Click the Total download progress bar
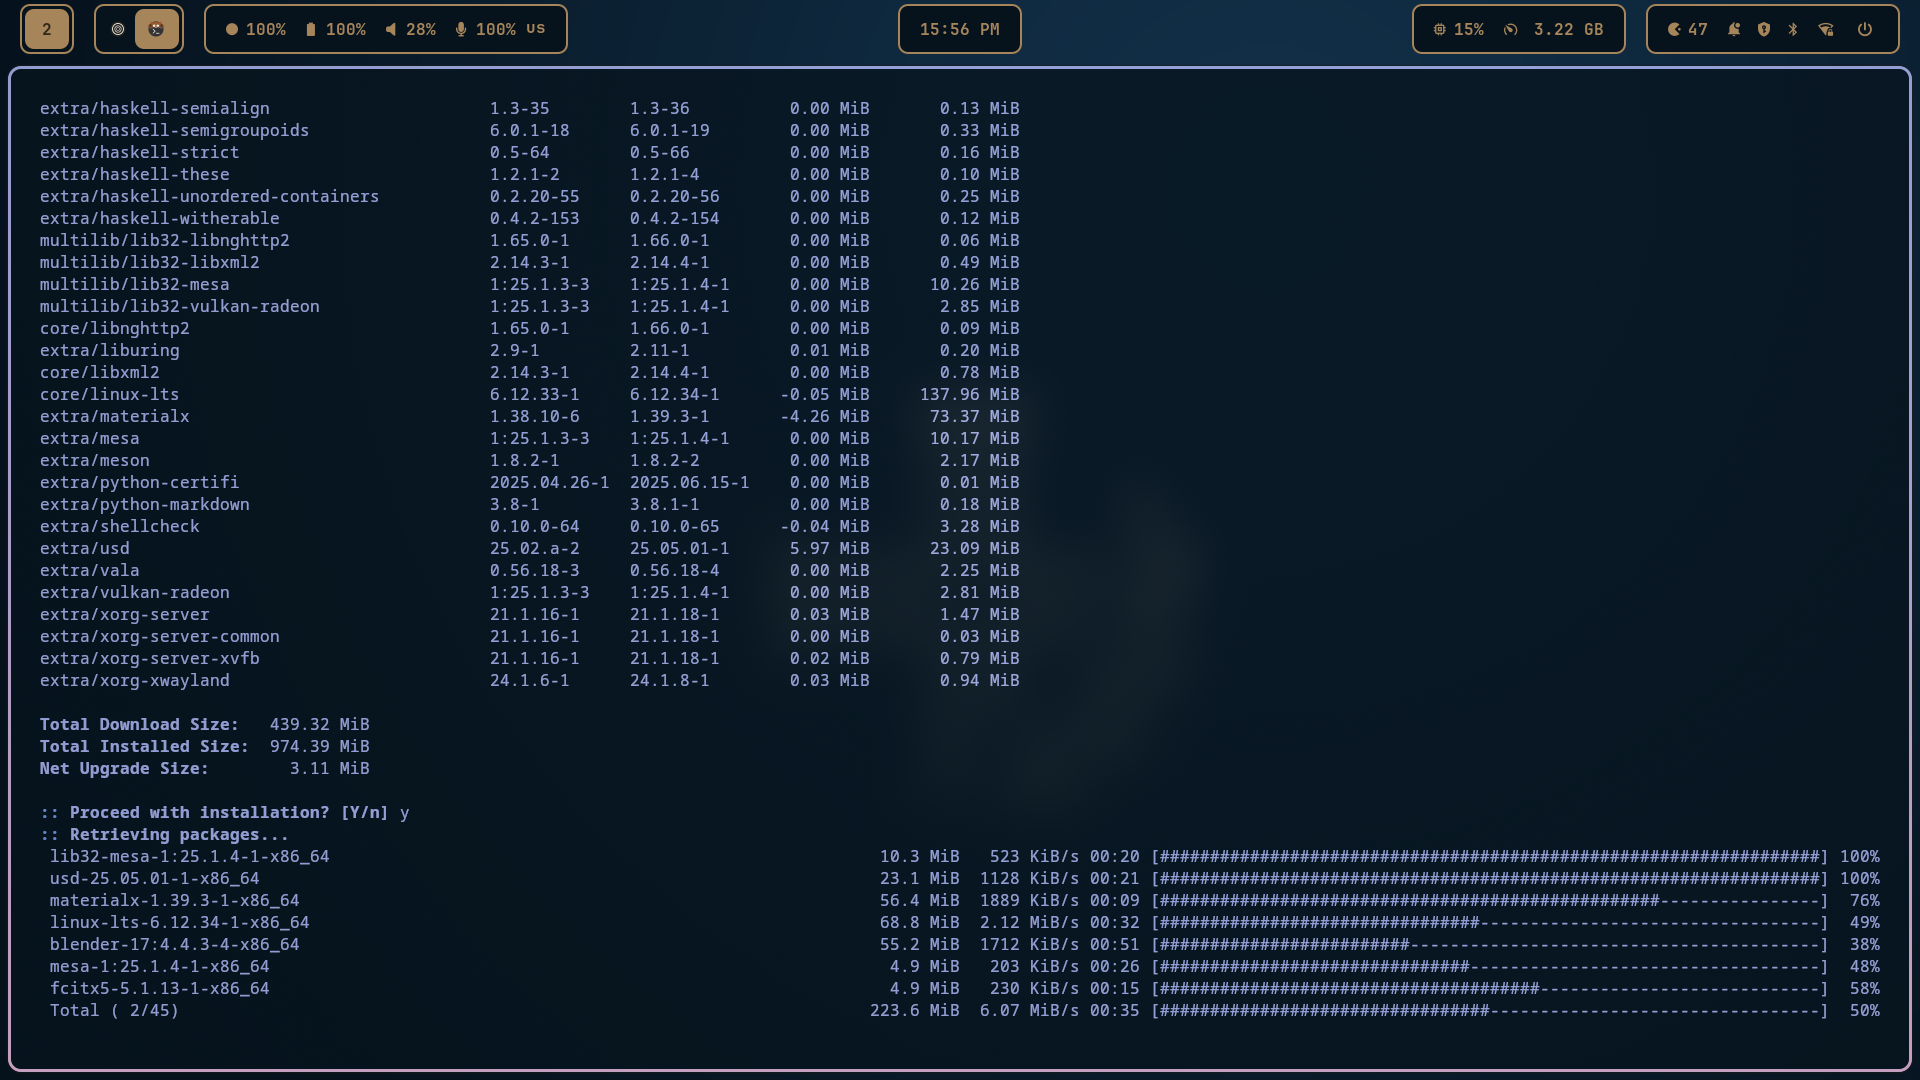Viewport: 1920px width, 1080px height. click(x=1490, y=1011)
